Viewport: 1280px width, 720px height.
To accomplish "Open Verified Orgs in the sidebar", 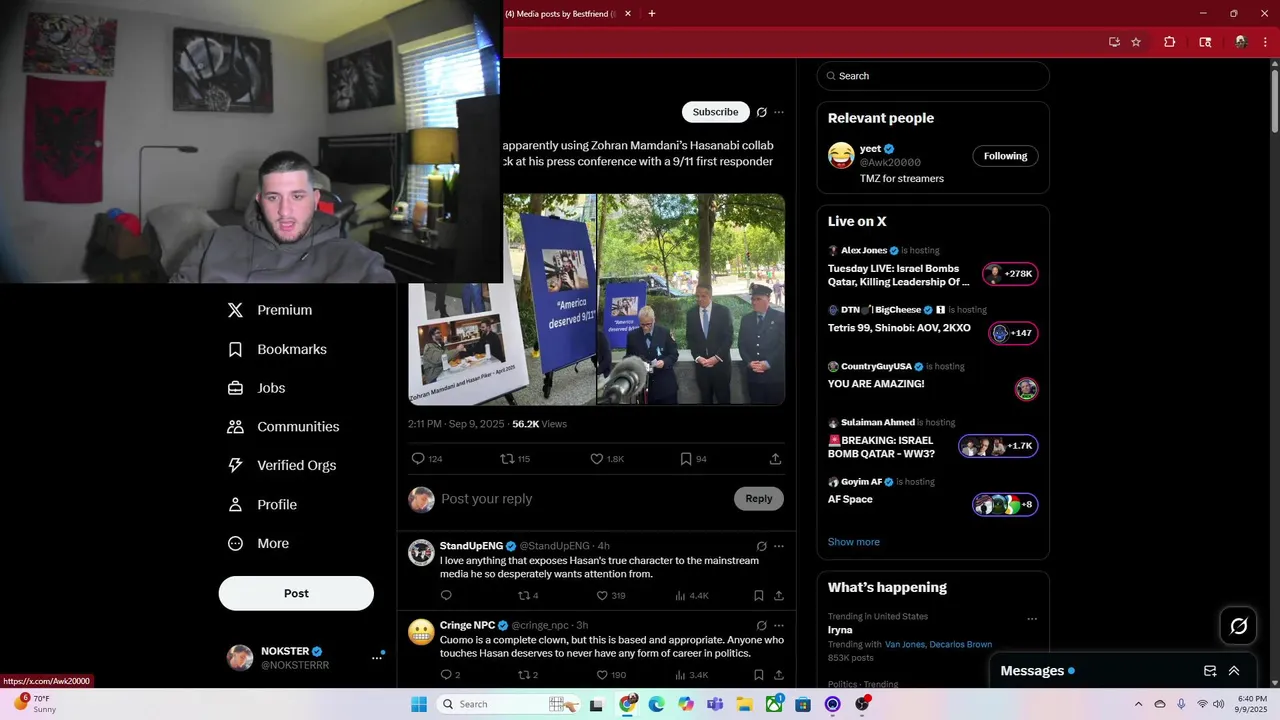I will pyautogui.click(x=281, y=465).
